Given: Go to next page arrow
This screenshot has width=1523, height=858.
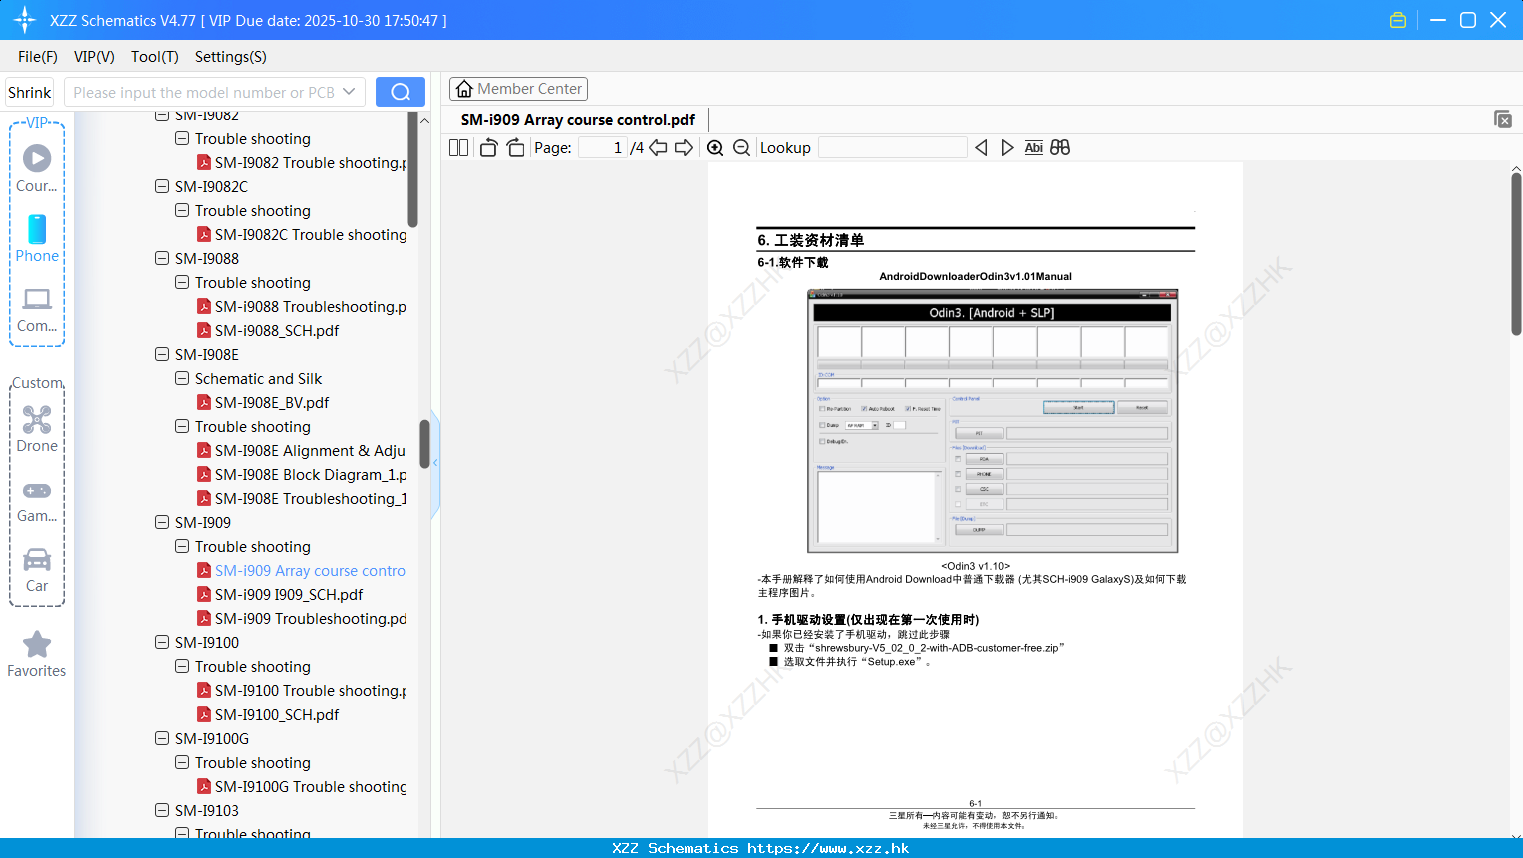Looking at the screenshot, I should [x=684, y=148].
